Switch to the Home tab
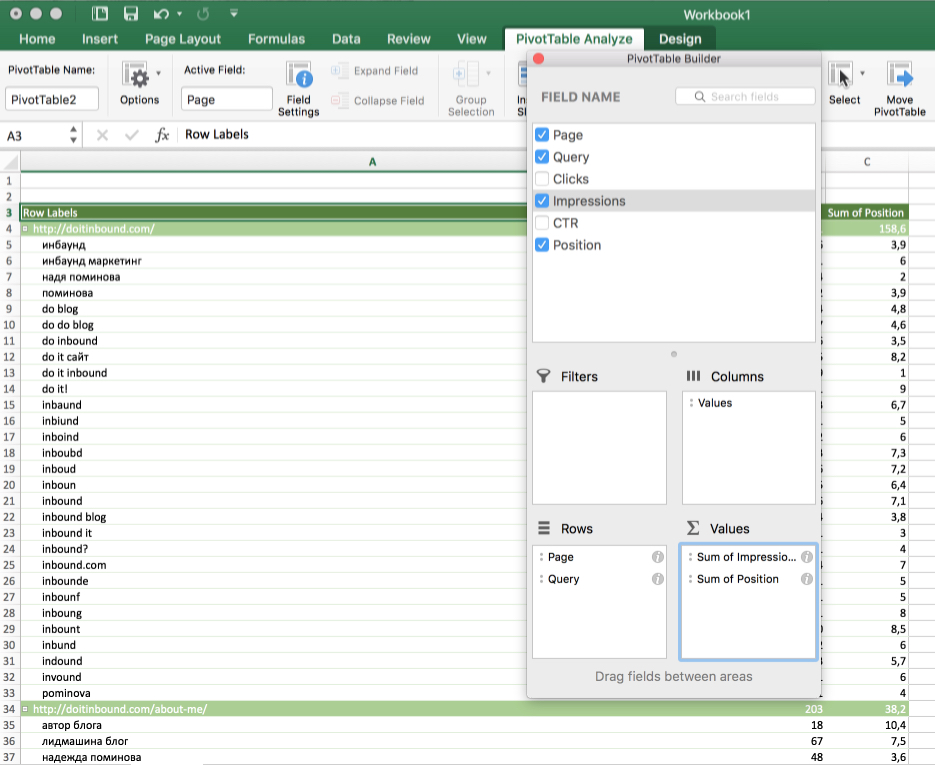This screenshot has height=765, width=935. [x=37, y=39]
